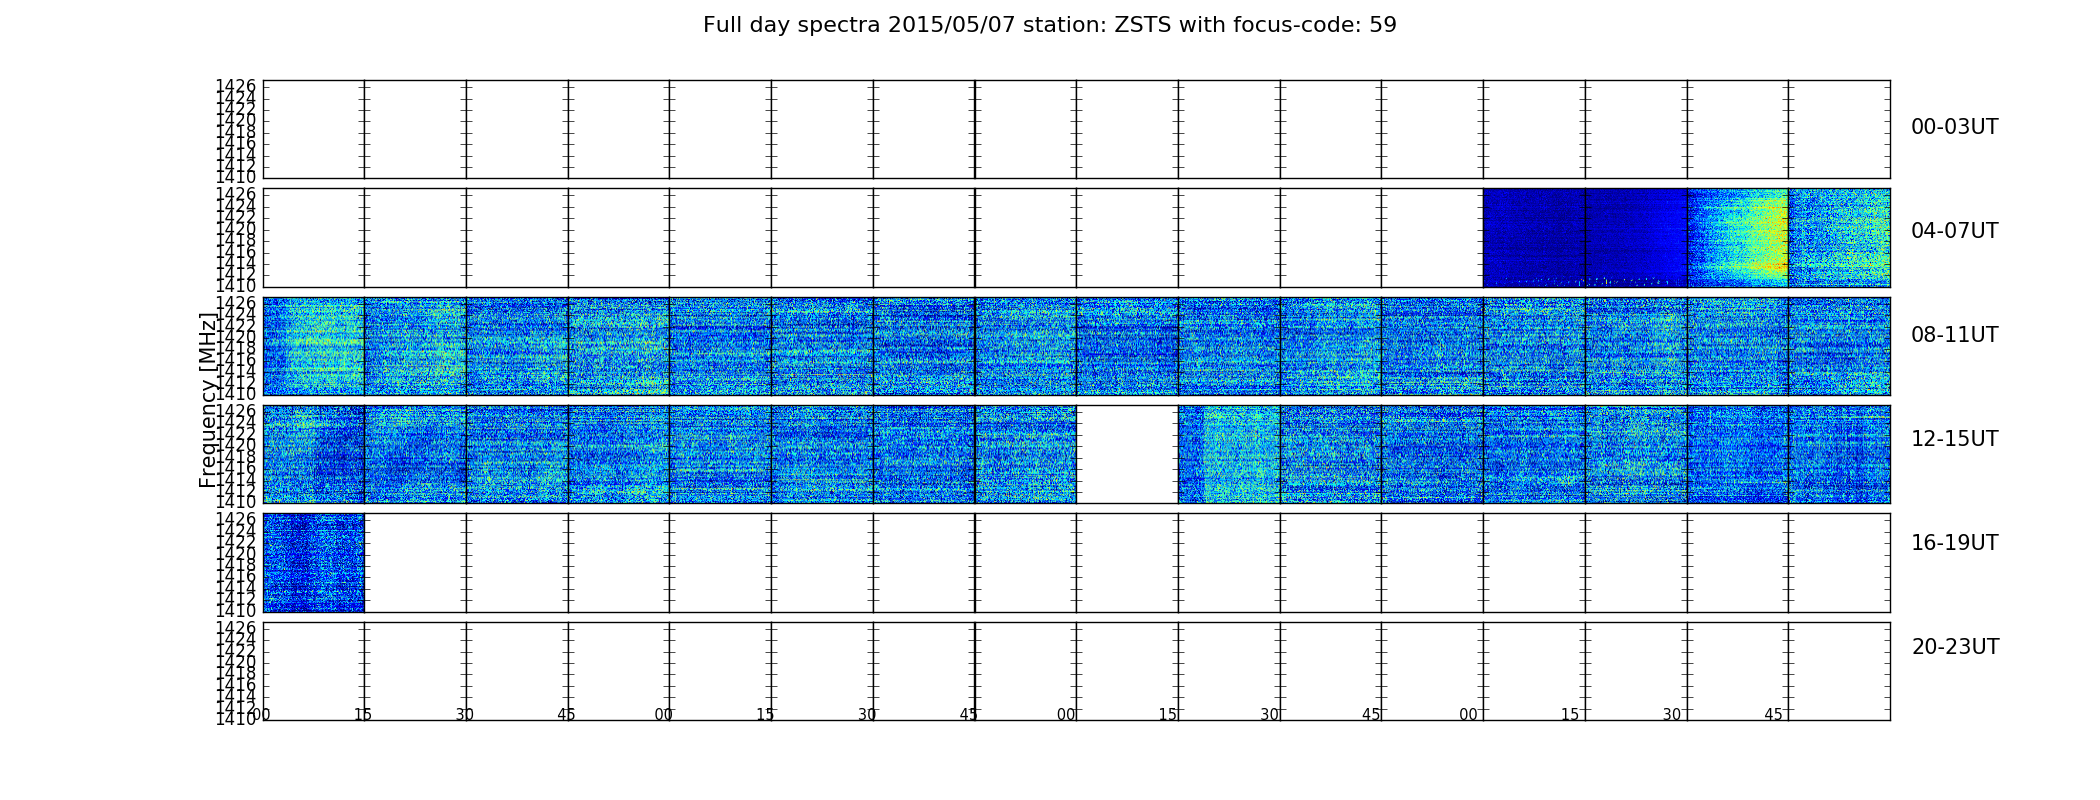Select the '04-07UT' row label

pos(1954,231)
